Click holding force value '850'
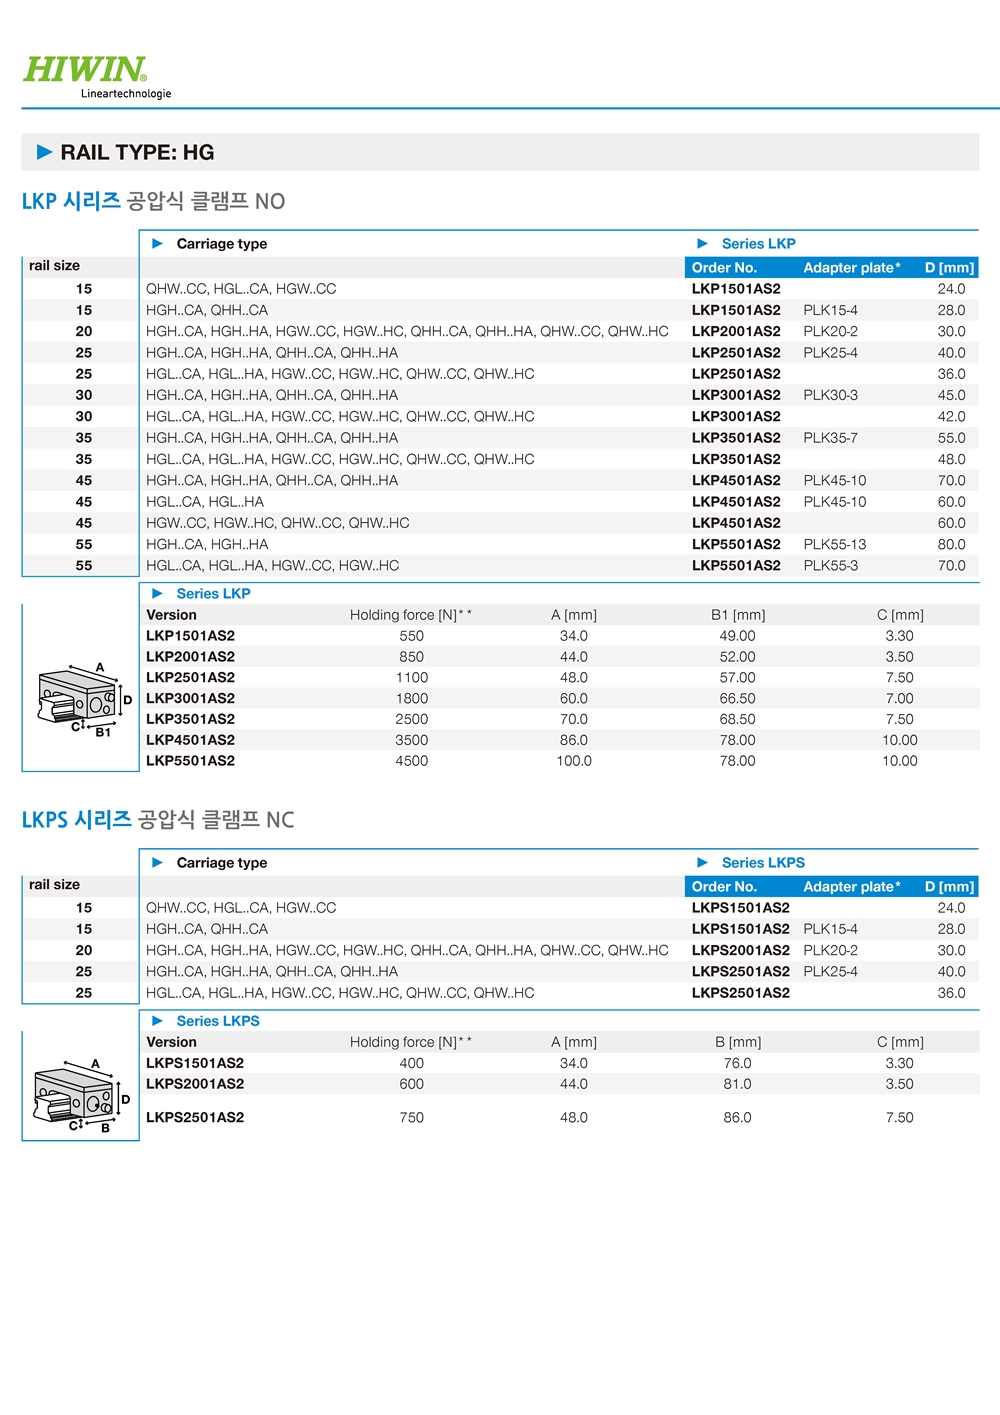This screenshot has width=1000, height=1415. tap(412, 657)
